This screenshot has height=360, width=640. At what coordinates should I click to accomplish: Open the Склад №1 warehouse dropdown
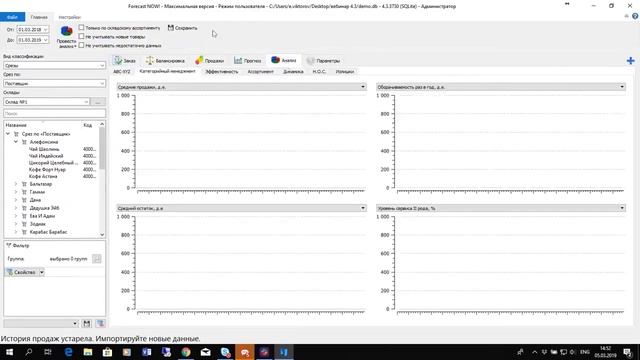[x=46, y=102]
